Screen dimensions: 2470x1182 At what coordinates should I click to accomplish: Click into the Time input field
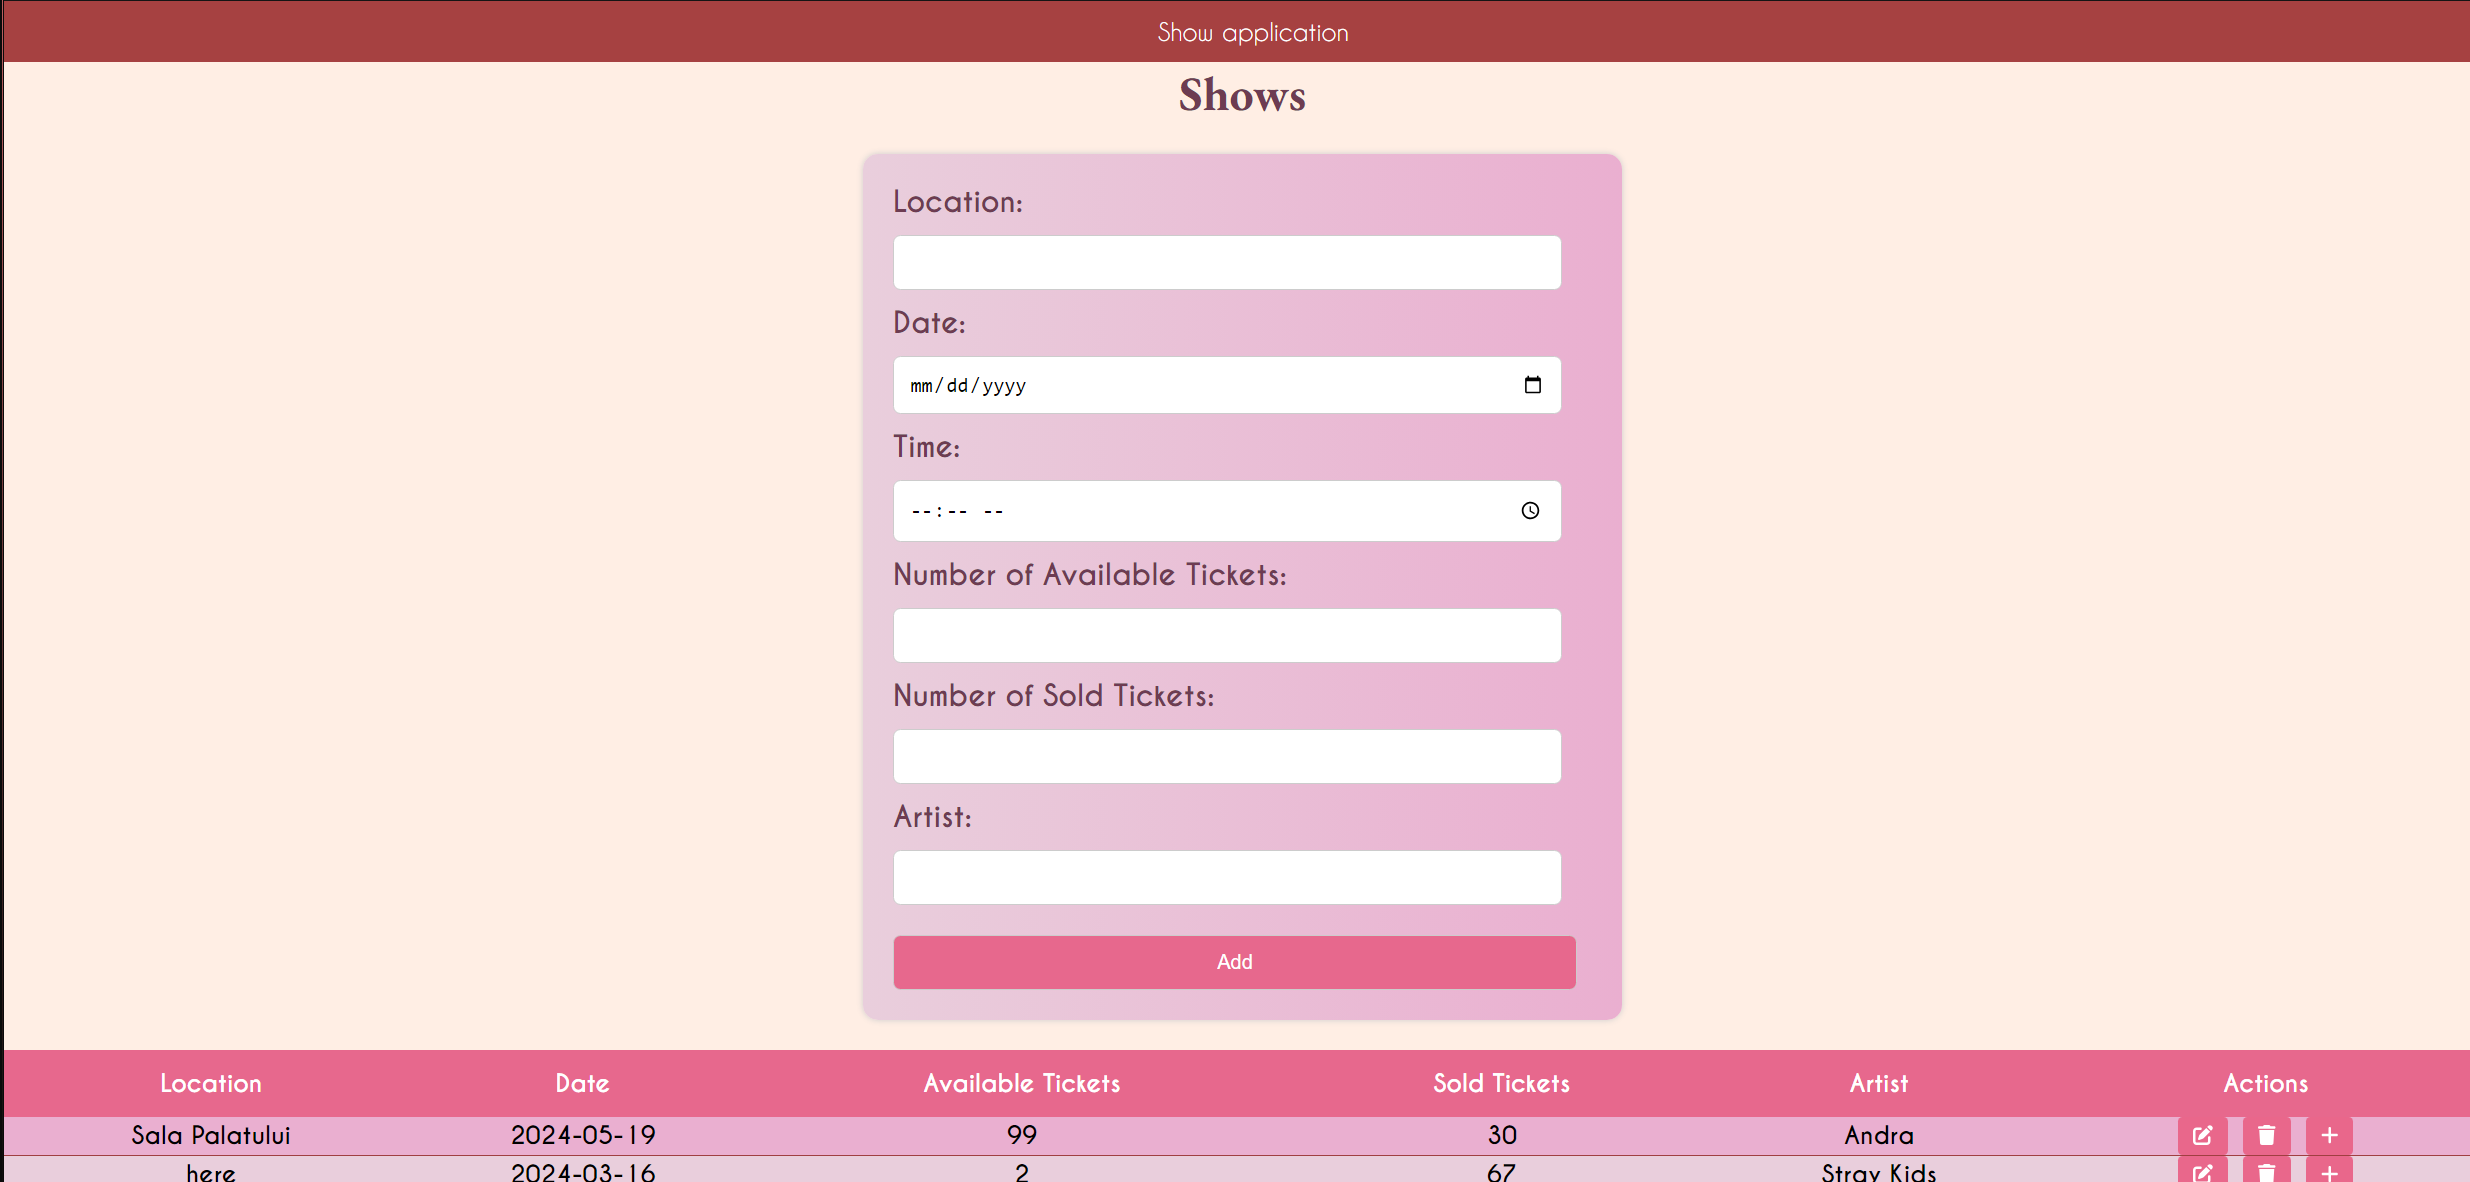pyautogui.click(x=1200, y=511)
